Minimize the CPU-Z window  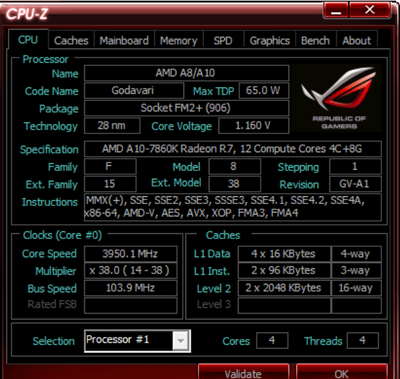336,10
